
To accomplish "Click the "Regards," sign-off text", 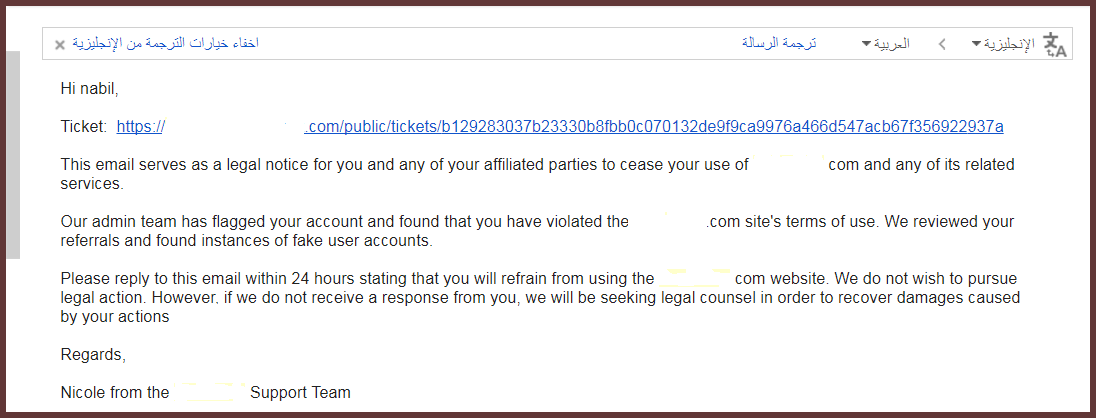I will click(x=93, y=355).
